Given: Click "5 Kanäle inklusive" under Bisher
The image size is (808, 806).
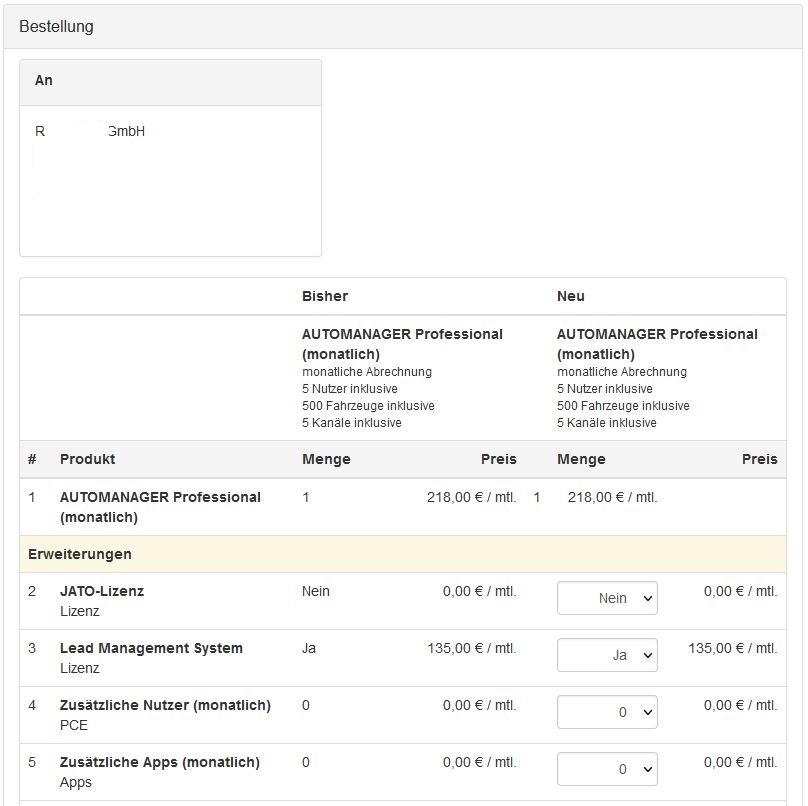Looking at the screenshot, I should (x=352, y=423).
